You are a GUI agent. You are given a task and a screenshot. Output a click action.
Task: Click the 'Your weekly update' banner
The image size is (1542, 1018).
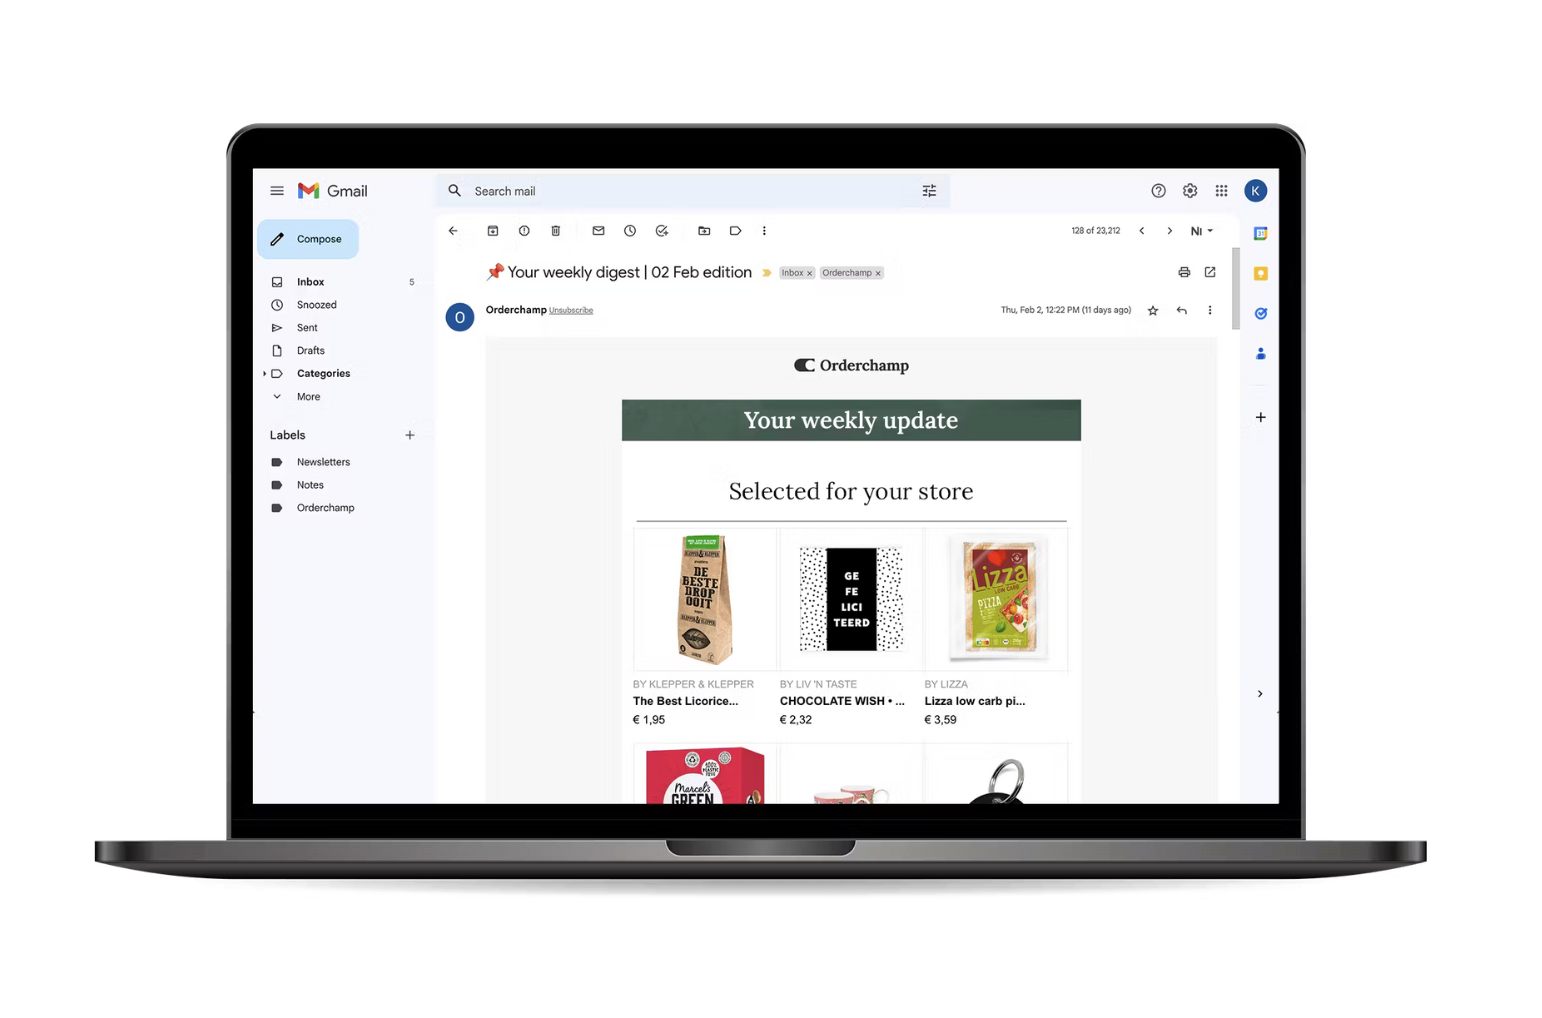[x=851, y=421]
